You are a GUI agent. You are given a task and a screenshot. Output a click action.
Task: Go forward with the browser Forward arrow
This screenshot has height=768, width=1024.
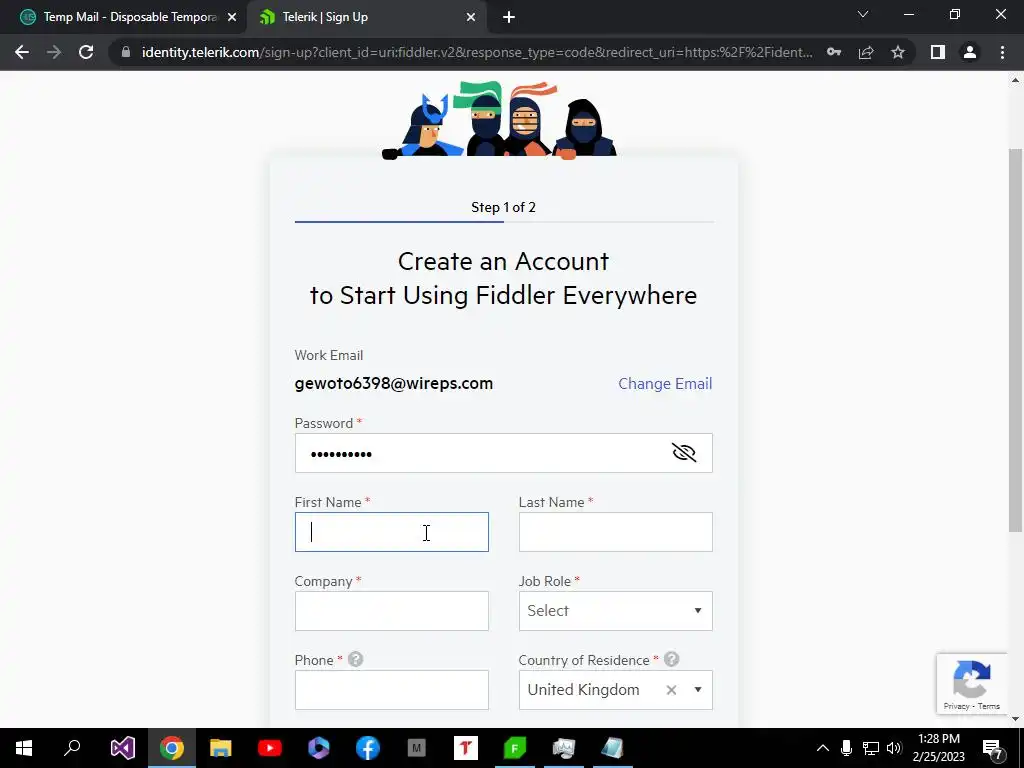point(54,52)
